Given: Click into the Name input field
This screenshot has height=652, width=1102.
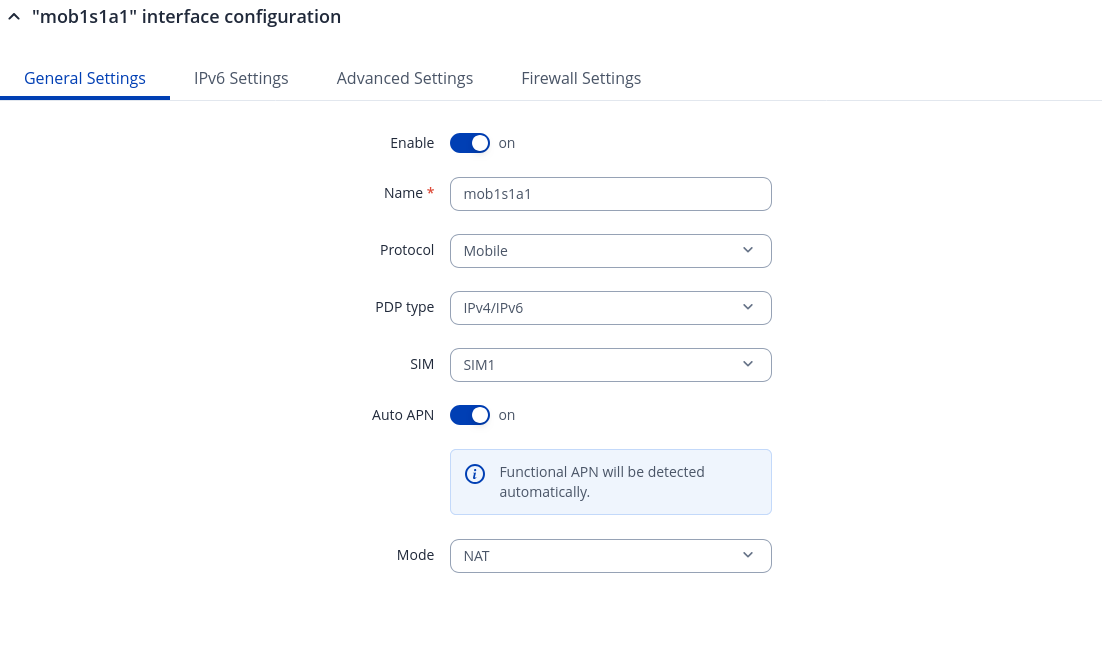Looking at the screenshot, I should click(610, 194).
